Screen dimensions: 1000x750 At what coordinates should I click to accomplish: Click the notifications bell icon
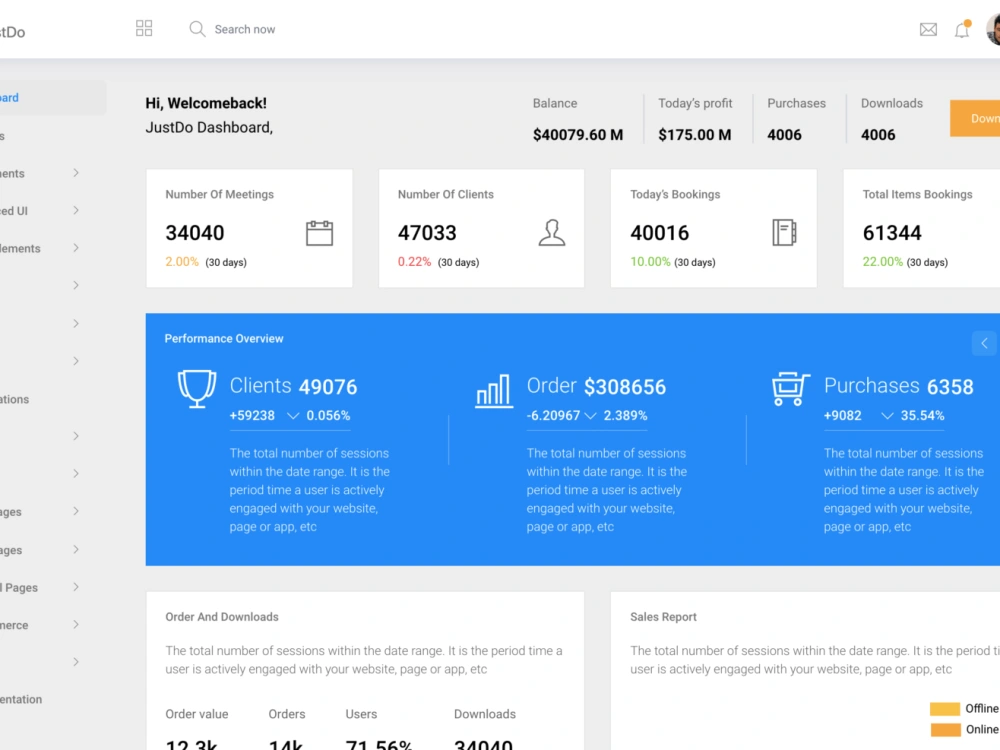tap(961, 29)
